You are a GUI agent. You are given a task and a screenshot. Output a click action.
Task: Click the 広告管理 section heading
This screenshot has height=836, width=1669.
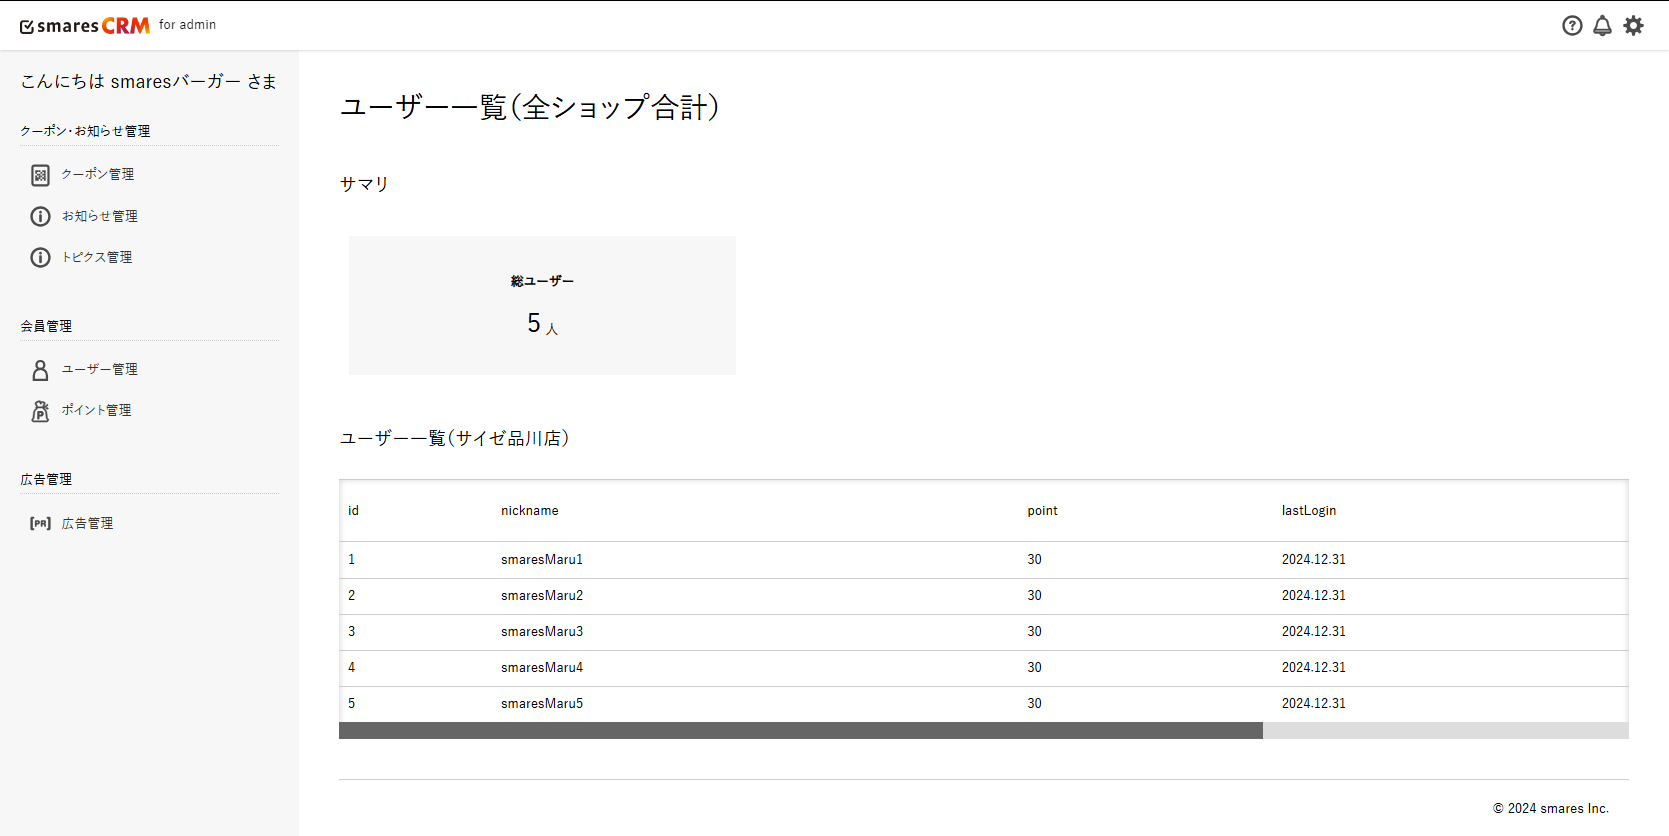point(46,479)
